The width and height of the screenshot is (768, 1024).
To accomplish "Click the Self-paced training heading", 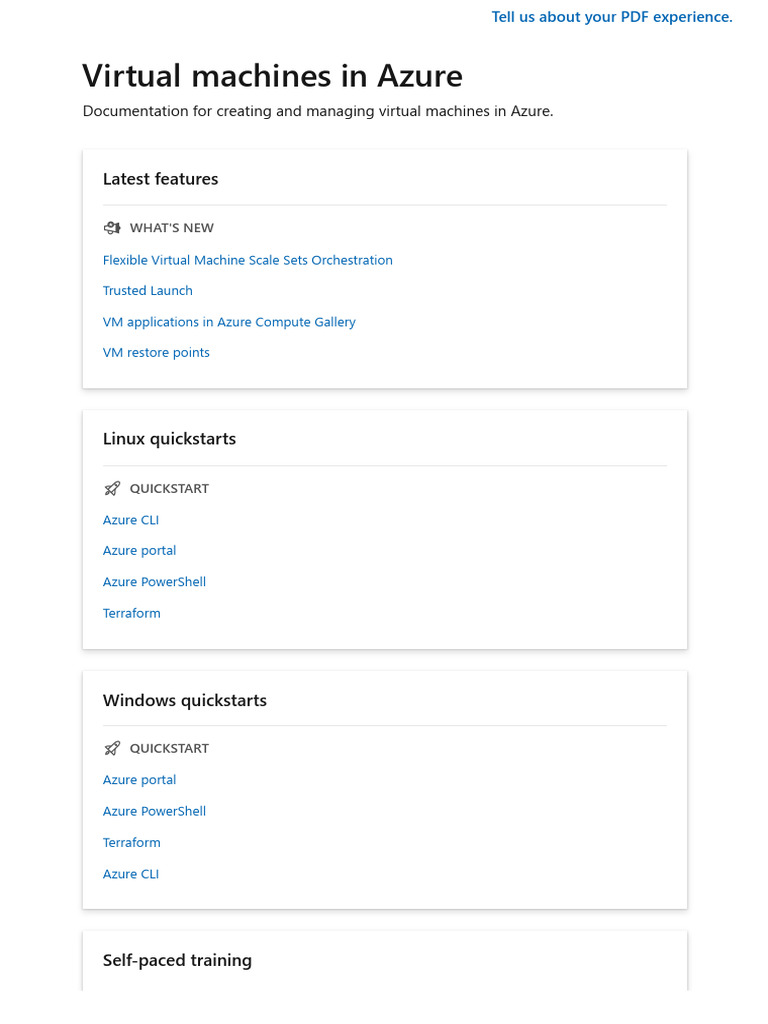I will point(177,960).
